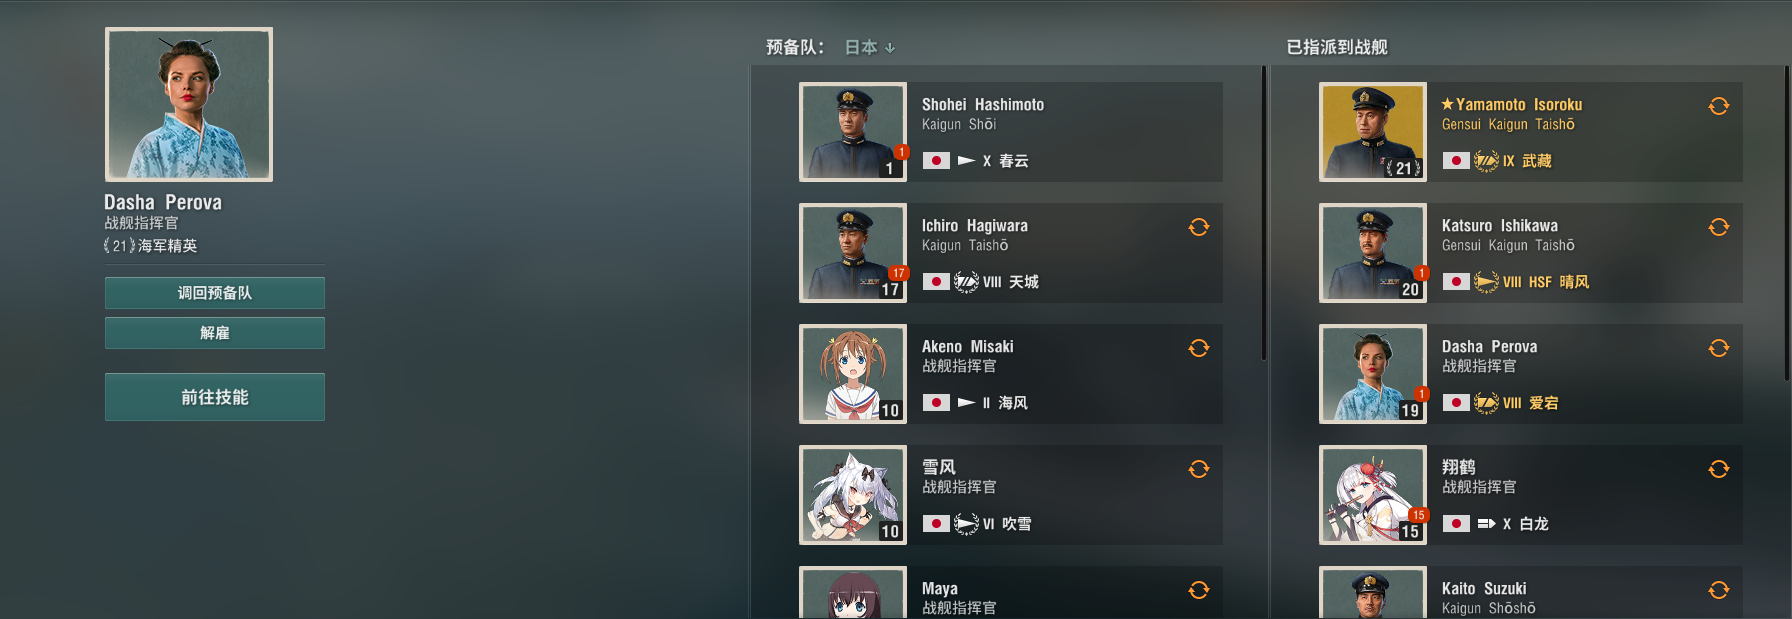Image resolution: width=1792 pixels, height=619 pixels.
Task: Click swap icon for assigned Dasha Perova
Action: [x=1719, y=348]
